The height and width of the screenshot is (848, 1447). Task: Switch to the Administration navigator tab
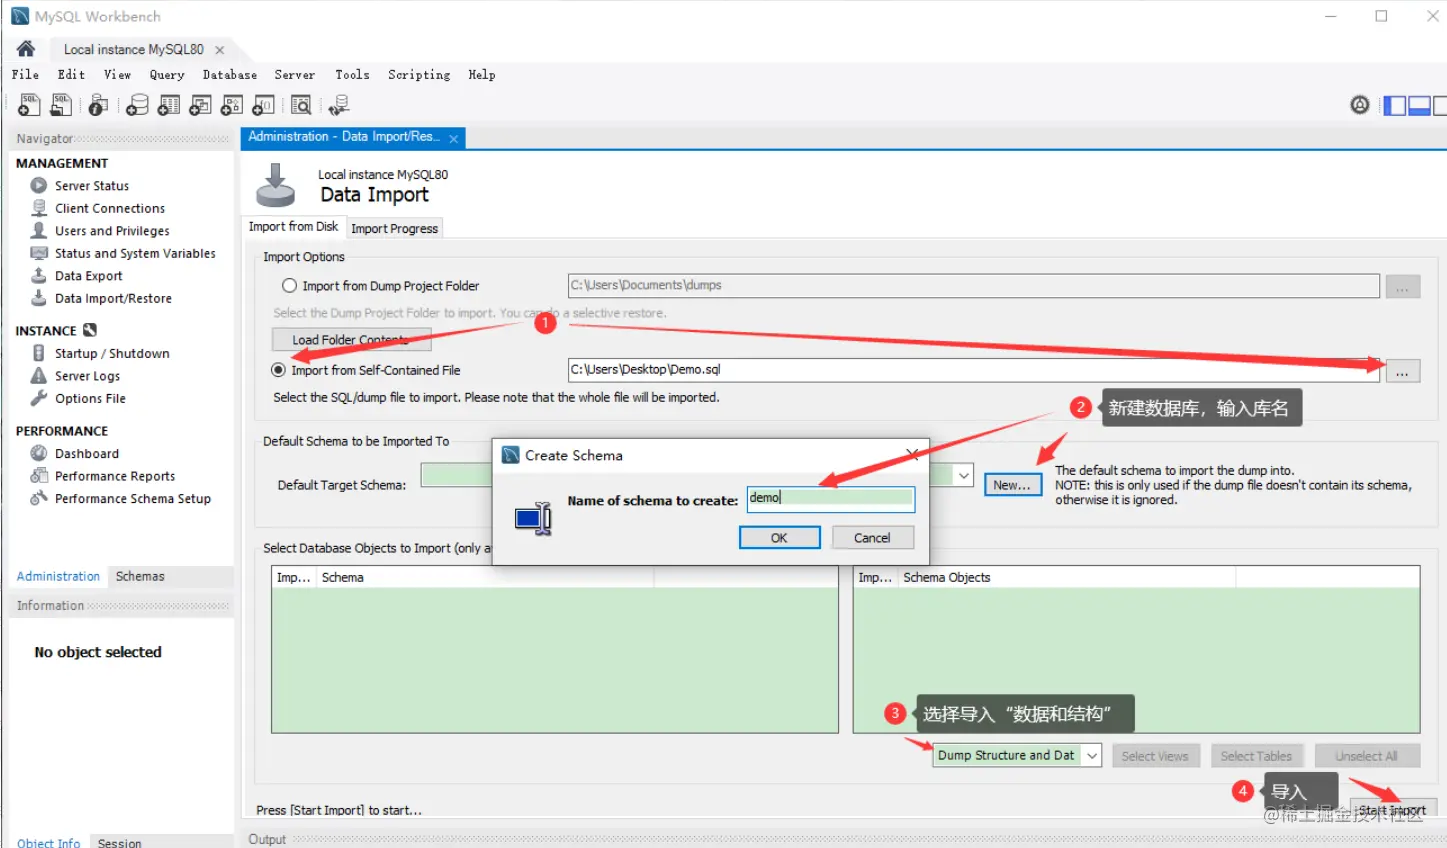click(x=58, y=576)
